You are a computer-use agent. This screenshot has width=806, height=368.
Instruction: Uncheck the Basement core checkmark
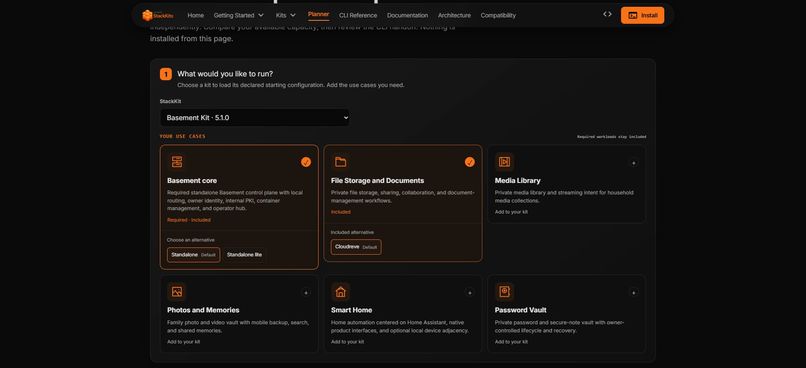pyautogui.click(x=306, y=162)
